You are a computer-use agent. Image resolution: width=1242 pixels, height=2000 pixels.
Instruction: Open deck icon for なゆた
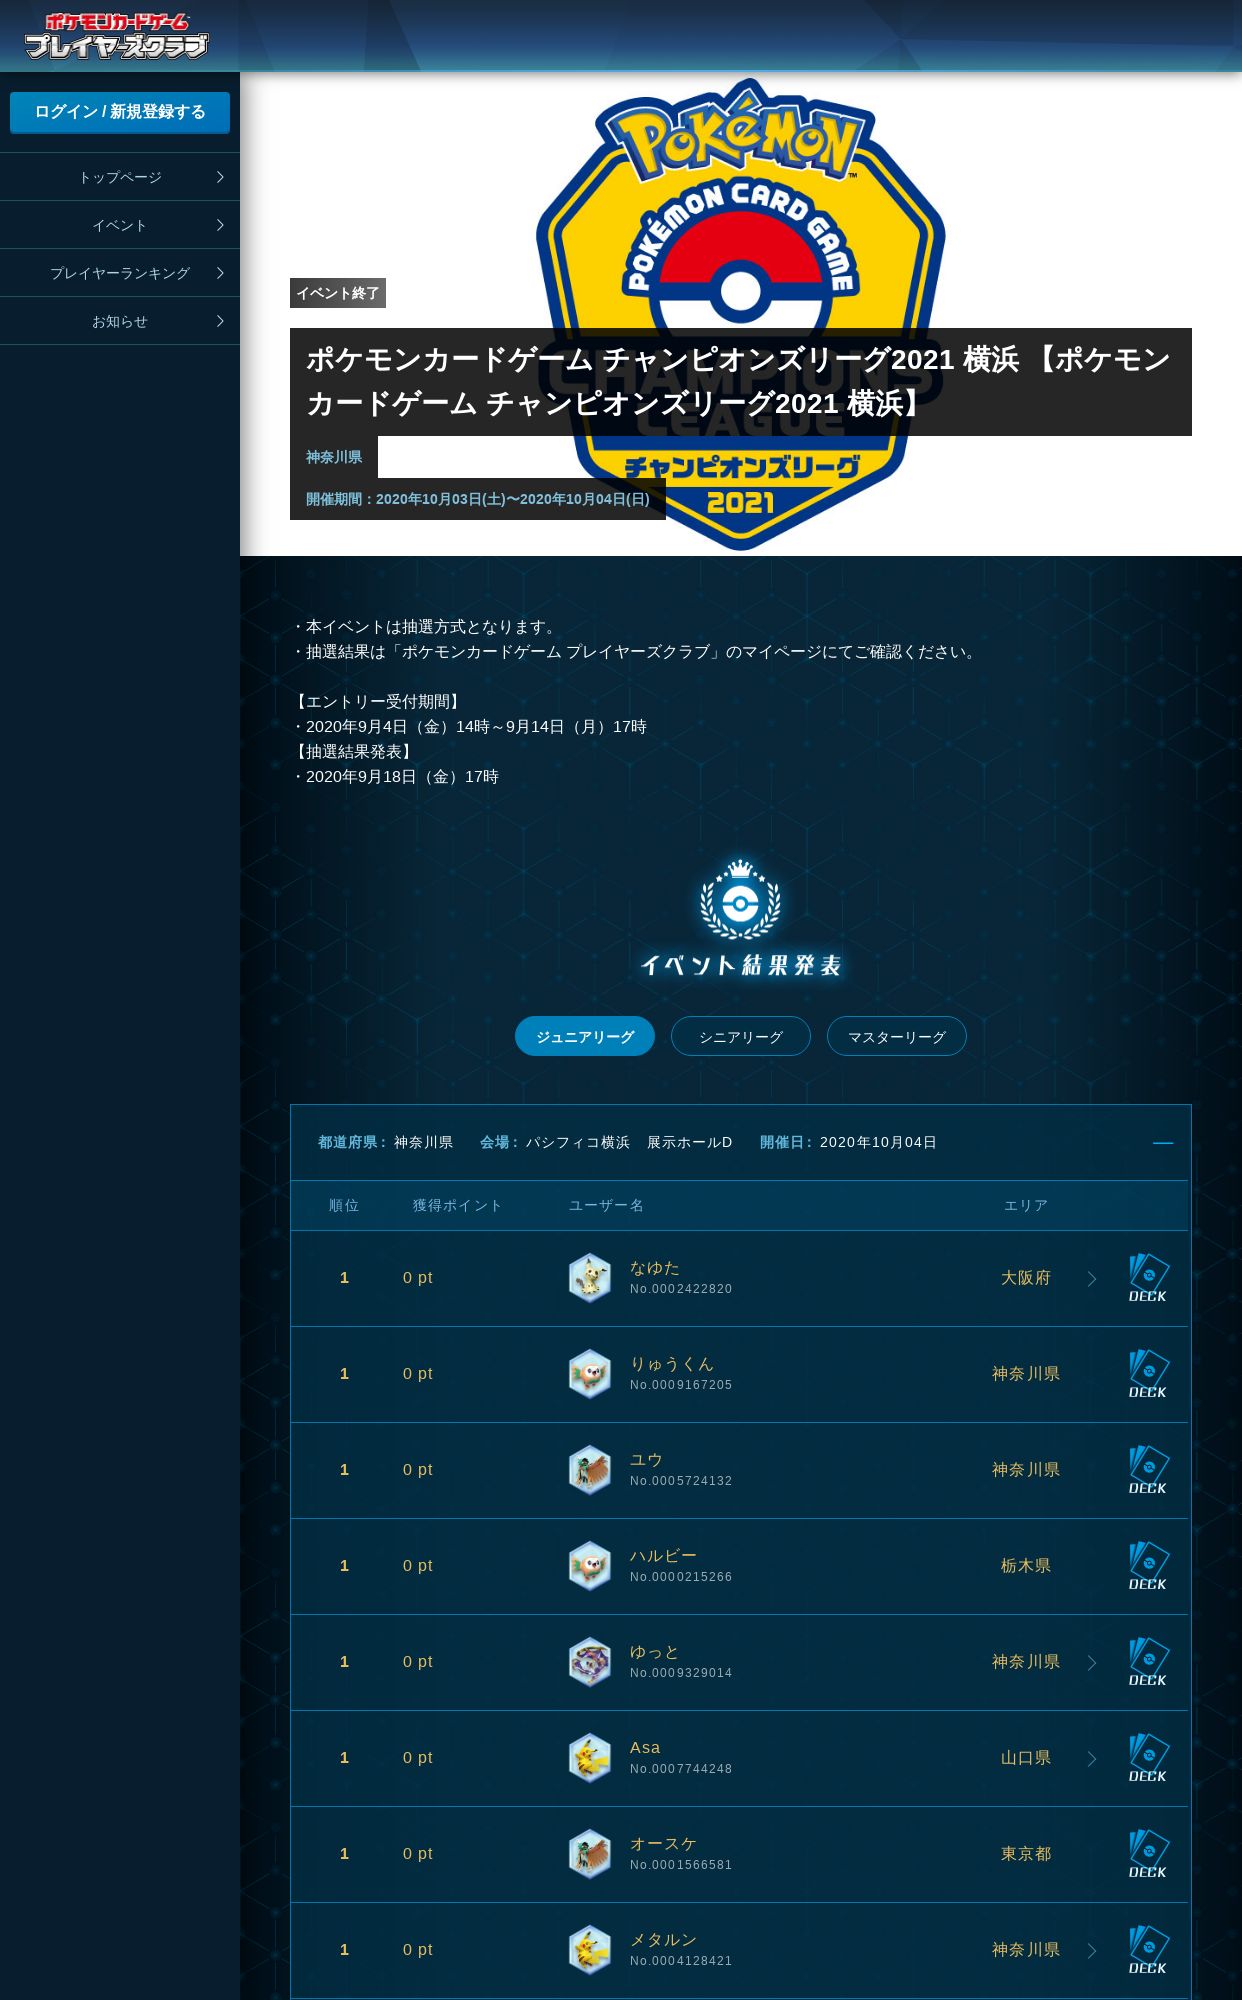1148,1278
